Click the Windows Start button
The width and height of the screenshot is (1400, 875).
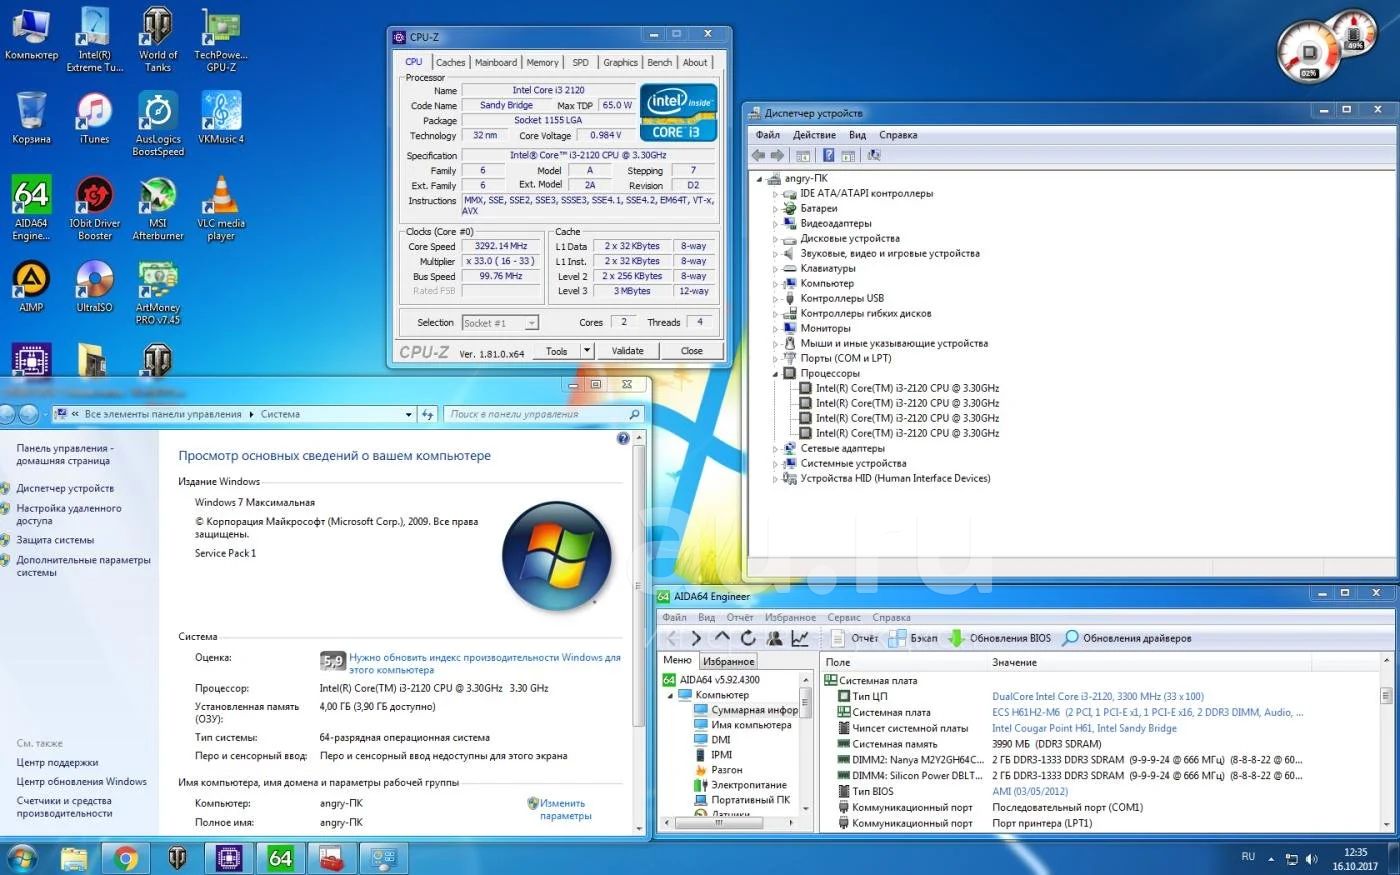tap(21, 858)
